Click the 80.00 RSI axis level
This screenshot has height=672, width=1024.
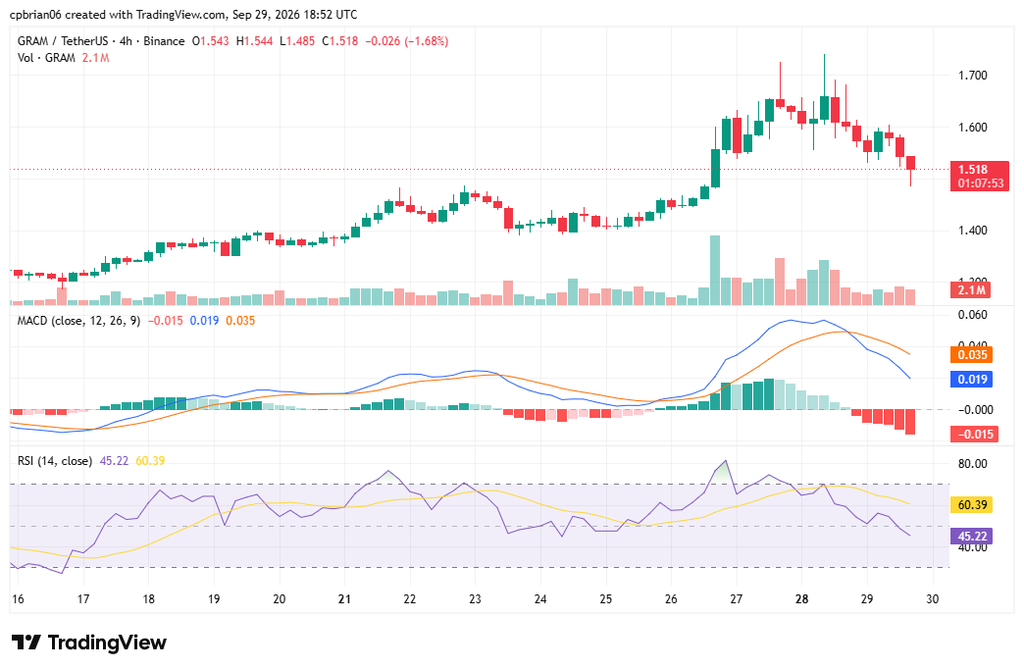pos(972,464)
